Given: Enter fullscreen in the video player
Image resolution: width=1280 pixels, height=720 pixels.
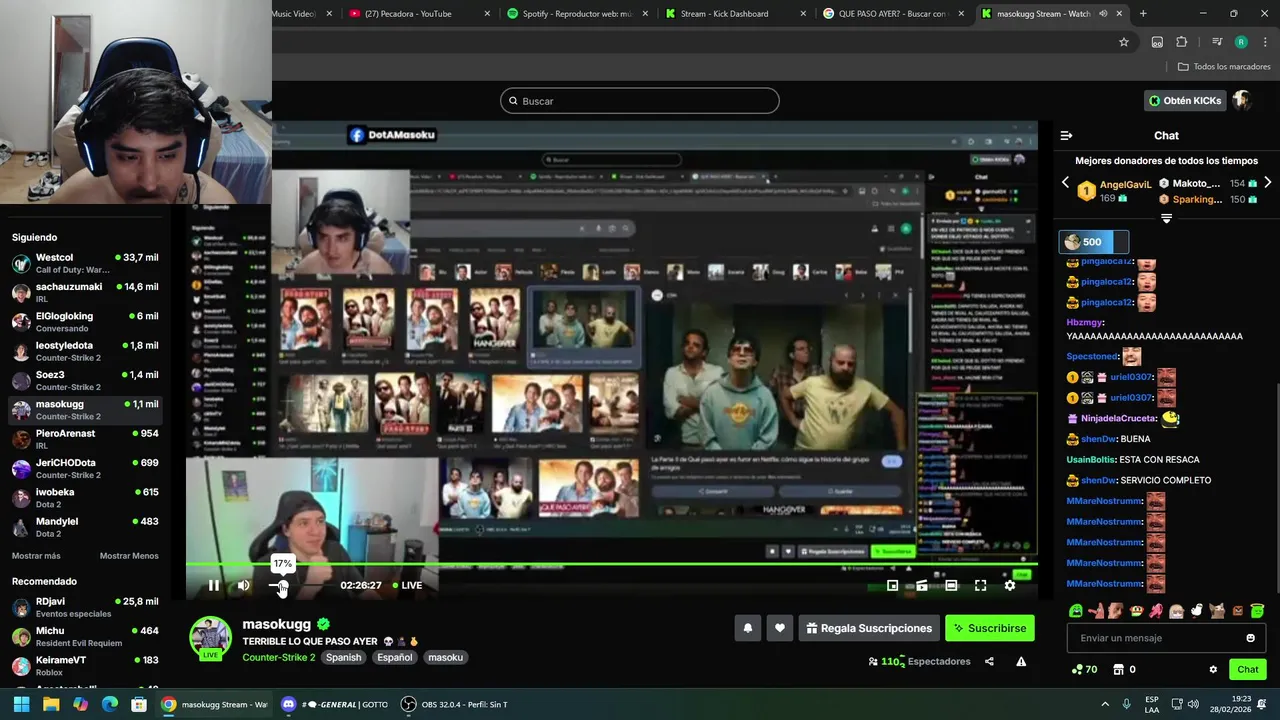Looking at the screenshot, I should 980,586.
